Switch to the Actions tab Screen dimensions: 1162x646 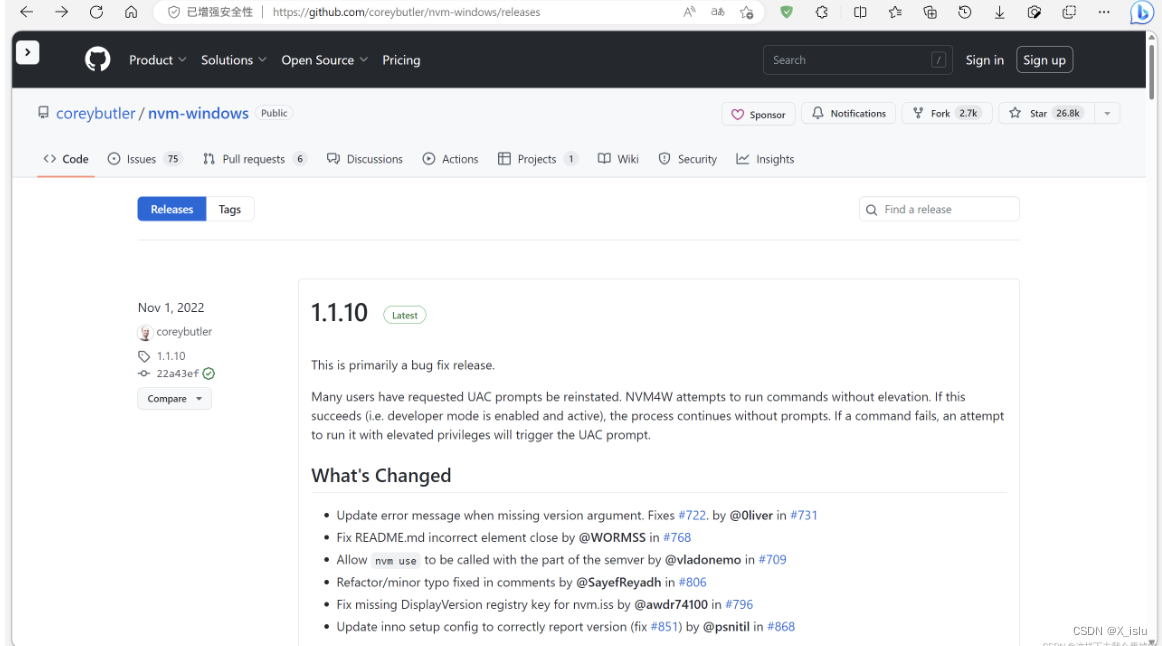pos(451,159)
